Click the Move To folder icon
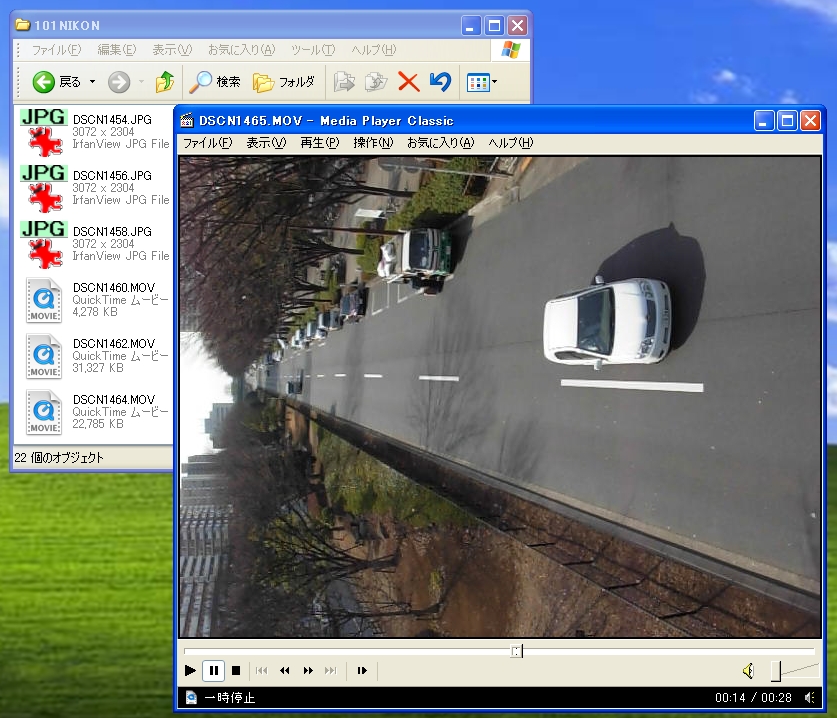 (344, 82)
